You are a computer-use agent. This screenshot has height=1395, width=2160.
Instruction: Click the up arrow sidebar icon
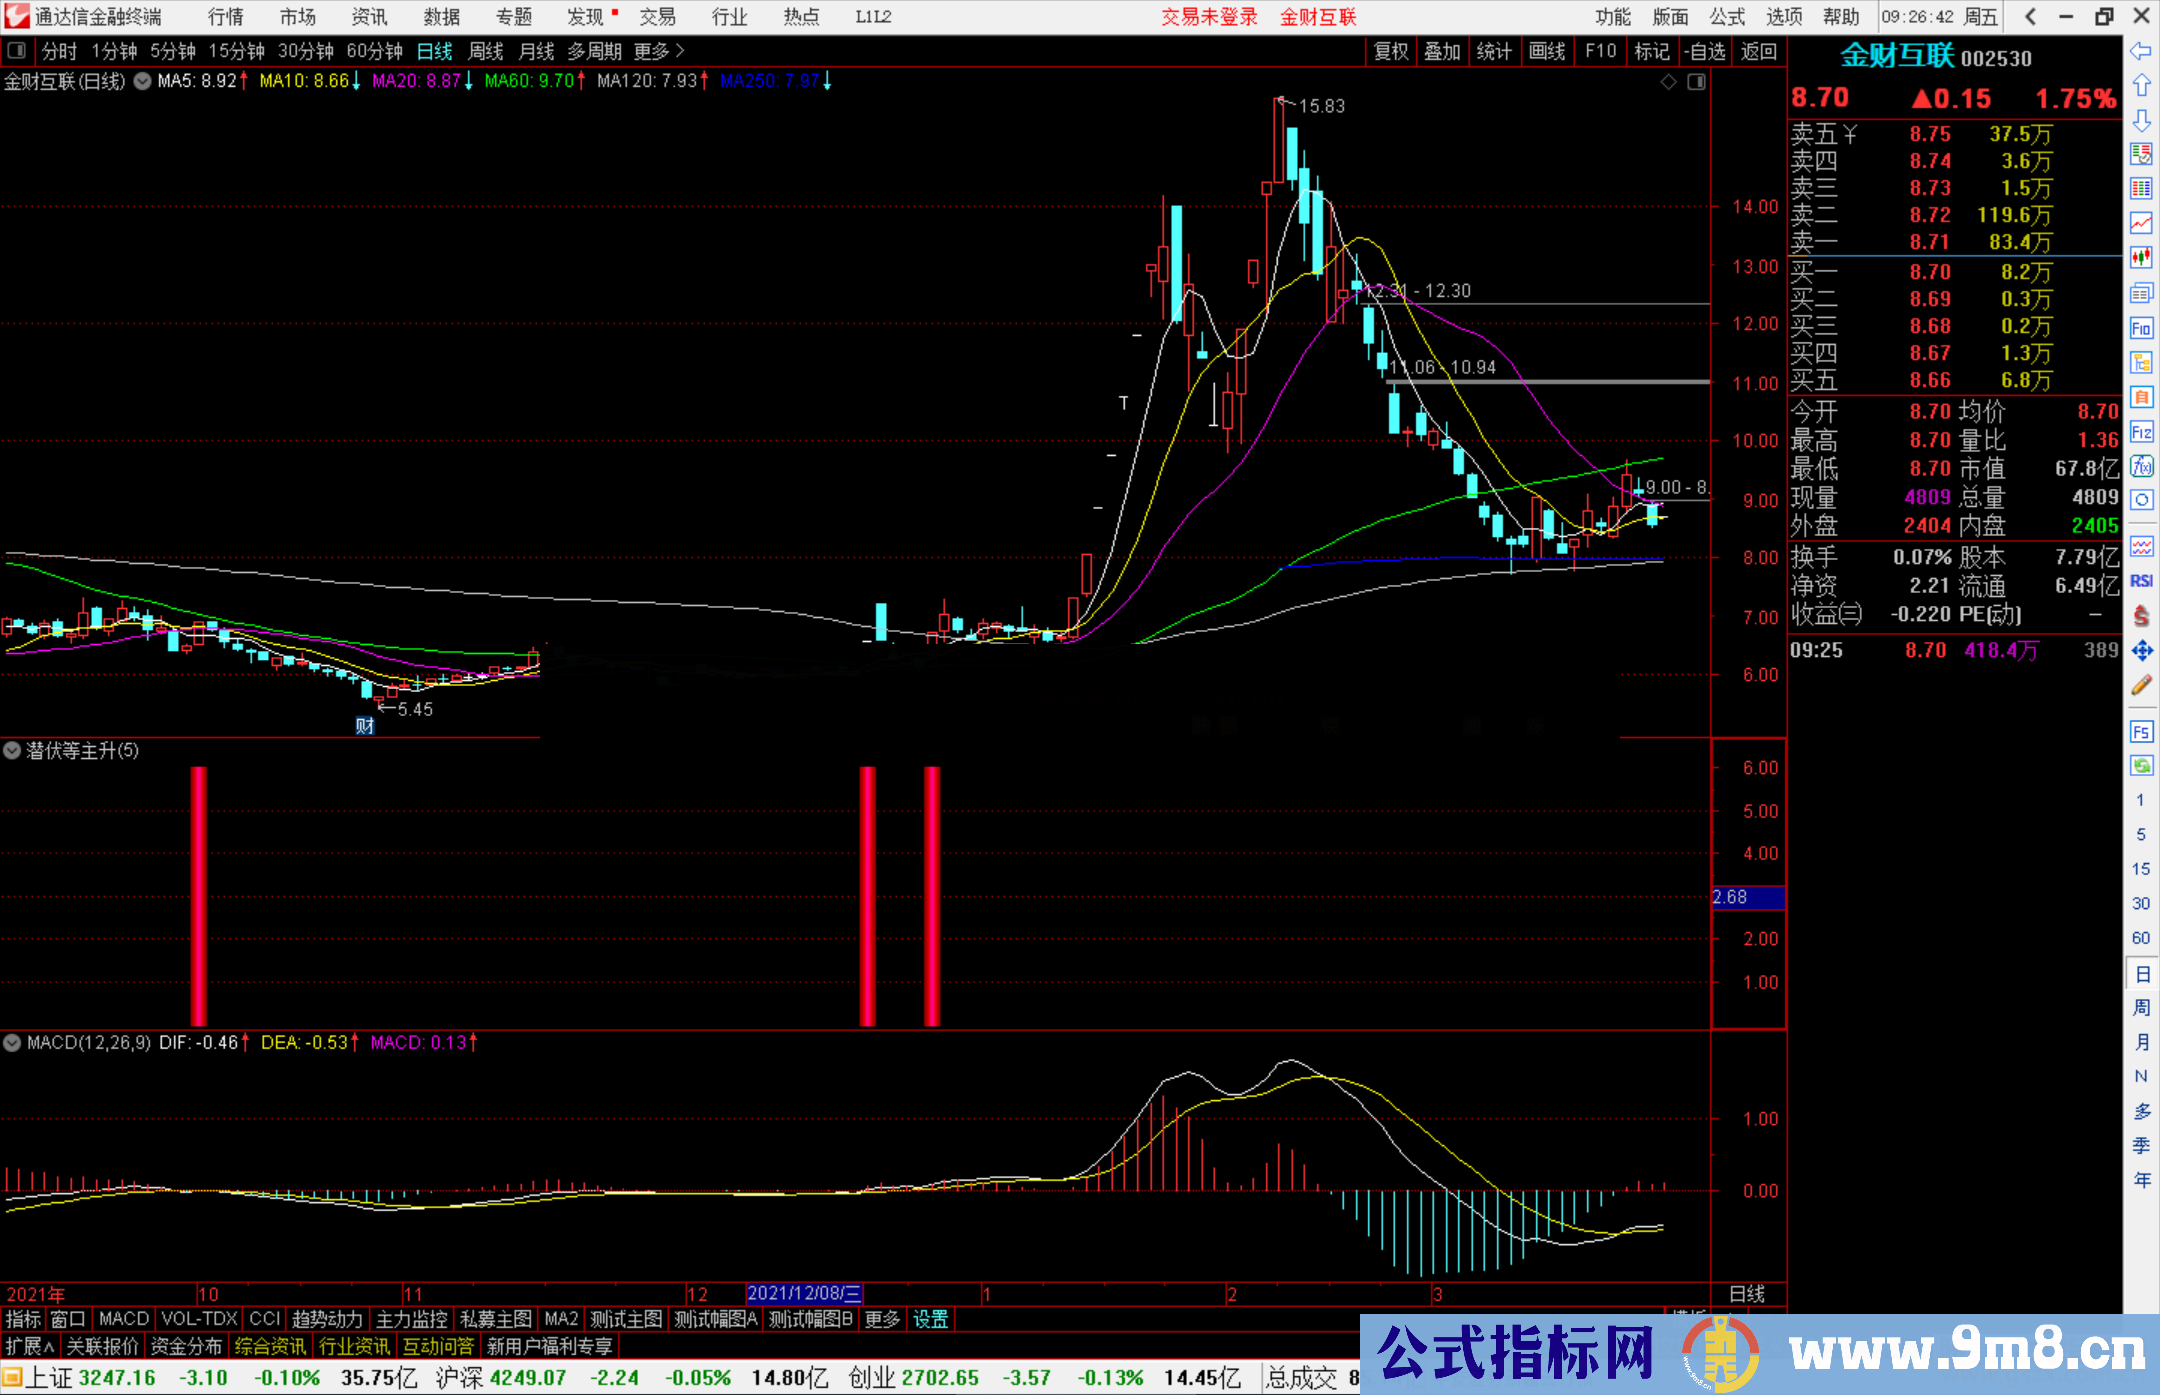pyautogui.click(x=2141, y=86)
